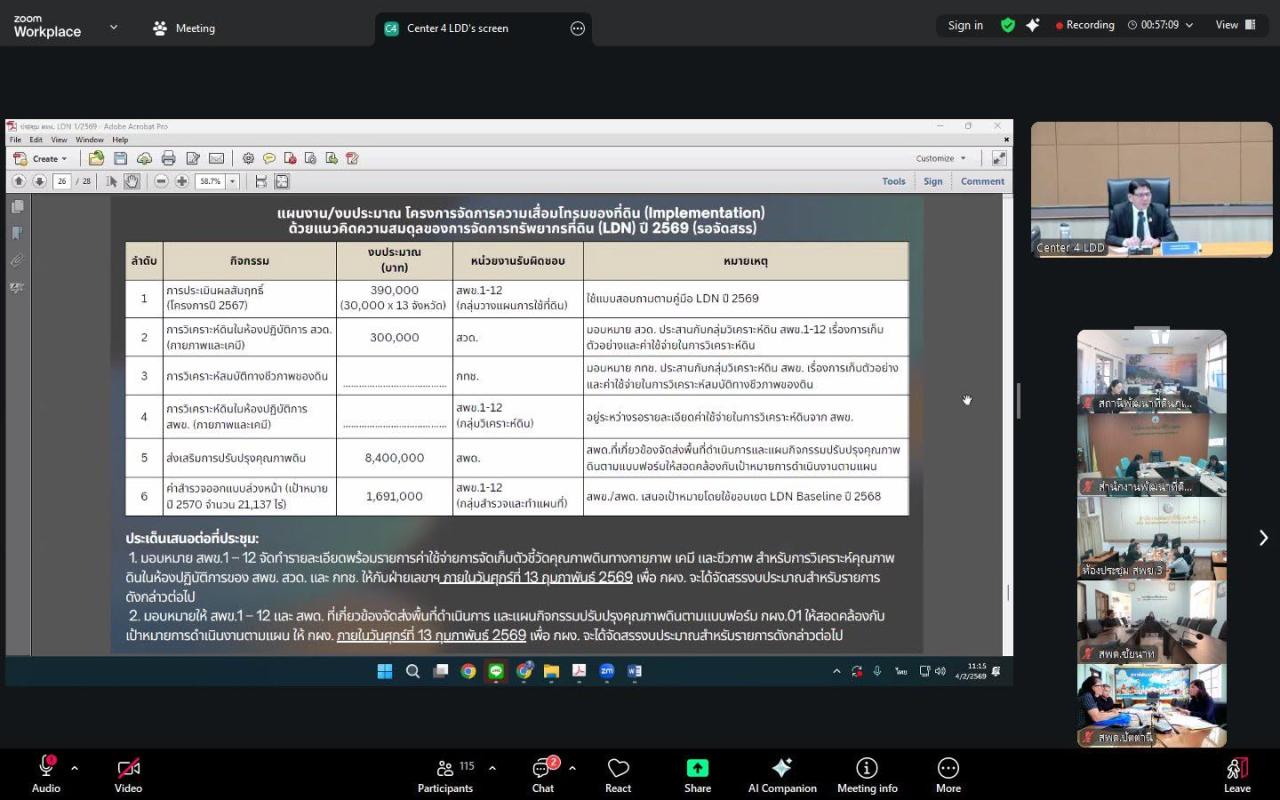The image size is (1280, 800).
Task: Open the Help menu in Acrobat
Action: click(x=120, y=140)
